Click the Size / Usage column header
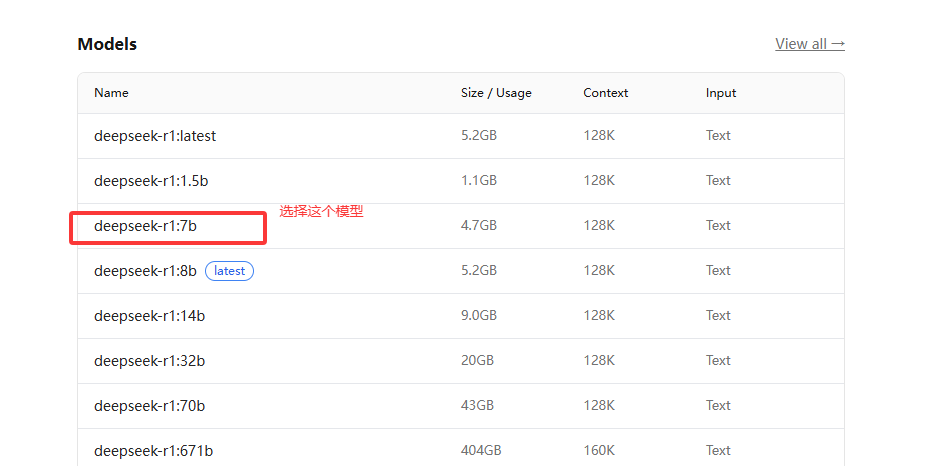Screen dimensions: 942x466 coord(496,93)
